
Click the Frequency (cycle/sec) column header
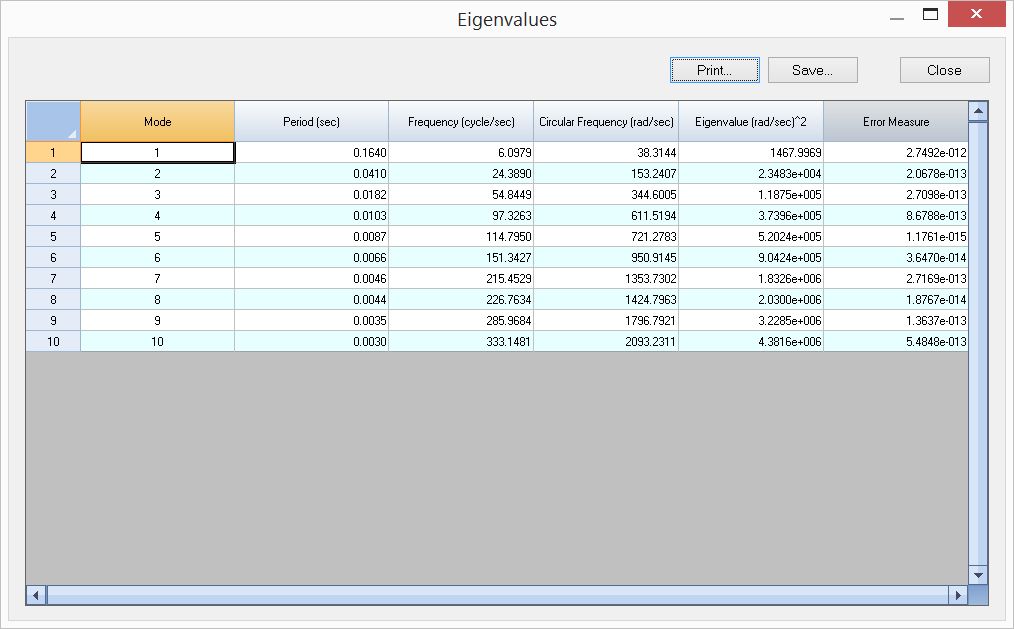pos(460,120)
